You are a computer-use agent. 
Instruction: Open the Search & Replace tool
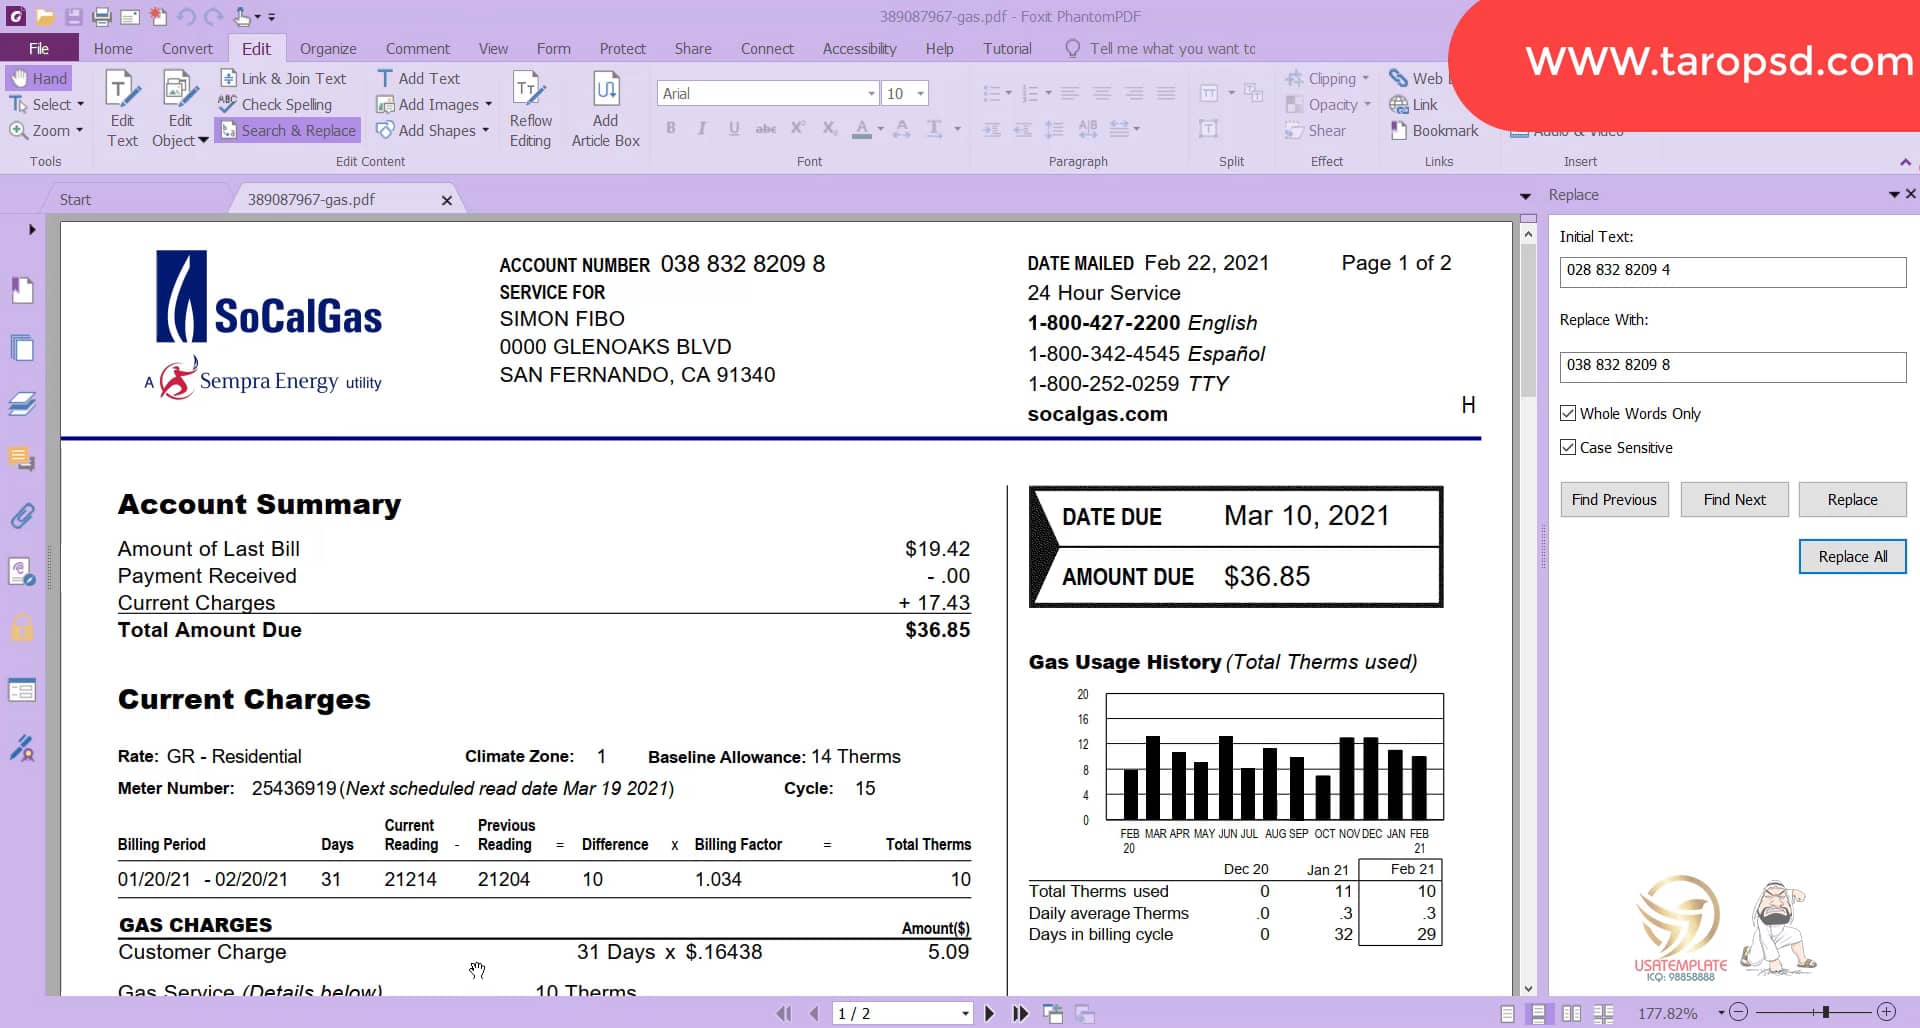288,130
